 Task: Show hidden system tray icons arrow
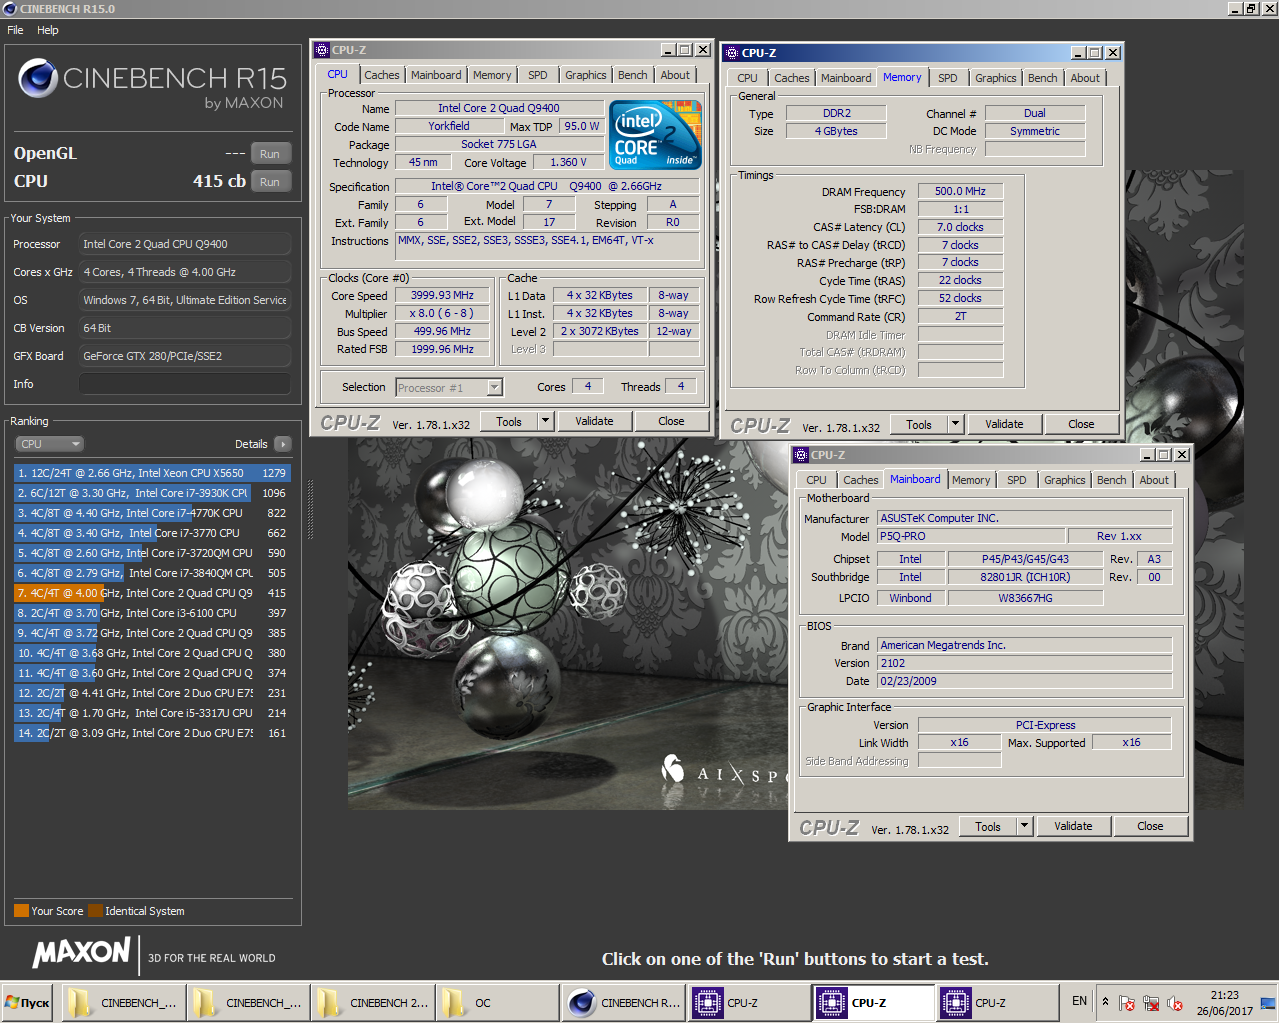click(1105, 1002)
